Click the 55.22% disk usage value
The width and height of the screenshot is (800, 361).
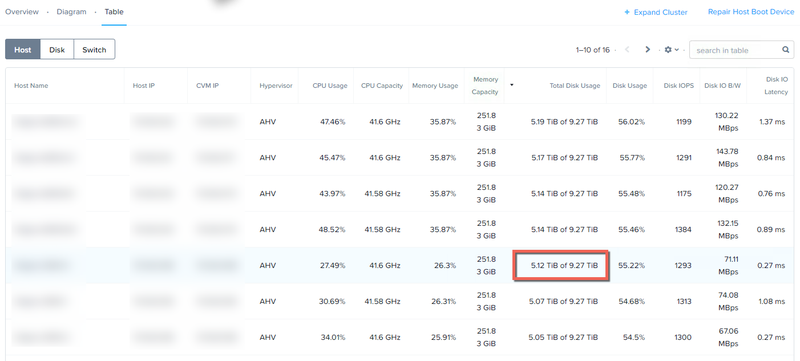pyautogui.click(x=632, y=265)
